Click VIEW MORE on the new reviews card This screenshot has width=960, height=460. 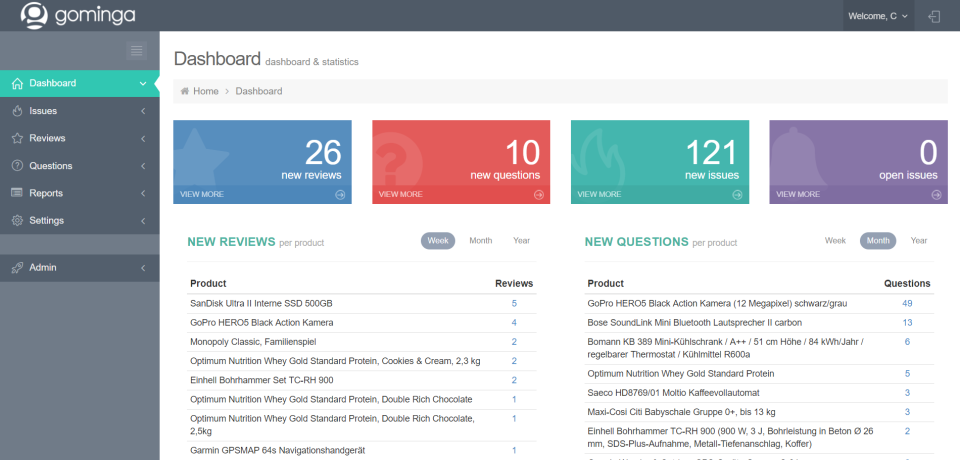[201, 194]
